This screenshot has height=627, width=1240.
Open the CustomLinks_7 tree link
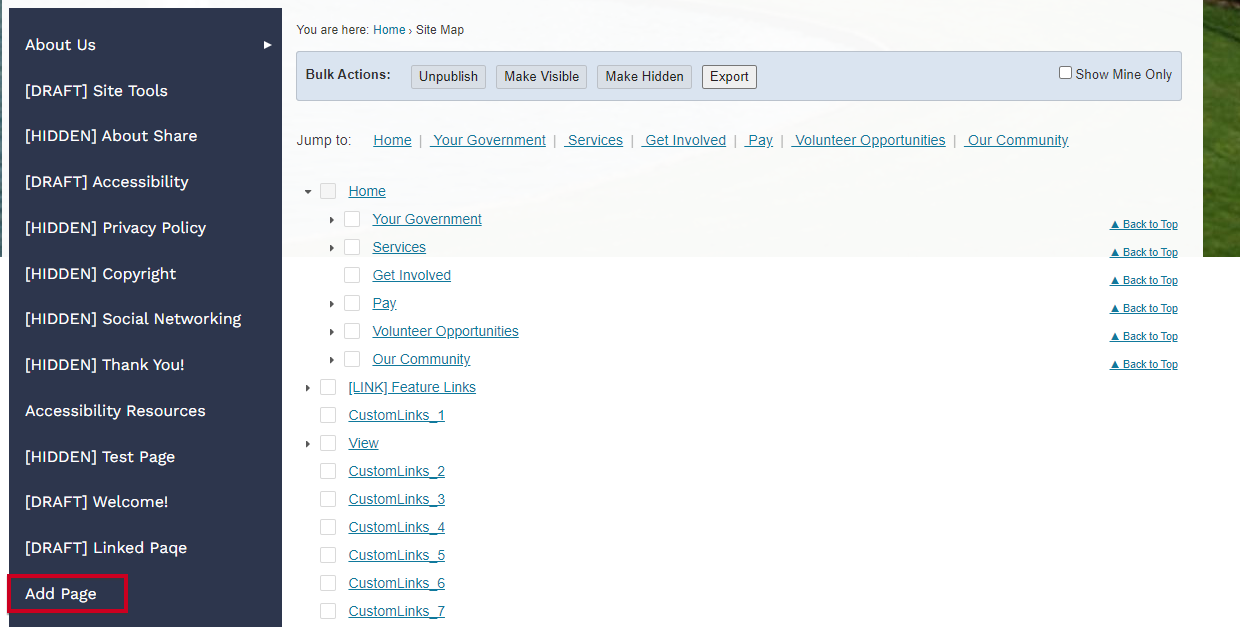[x=397, y=611]
